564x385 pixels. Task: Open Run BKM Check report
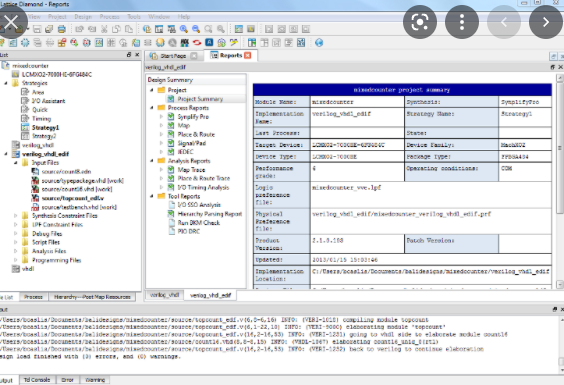pyautogui.click(x=199, y=223)
